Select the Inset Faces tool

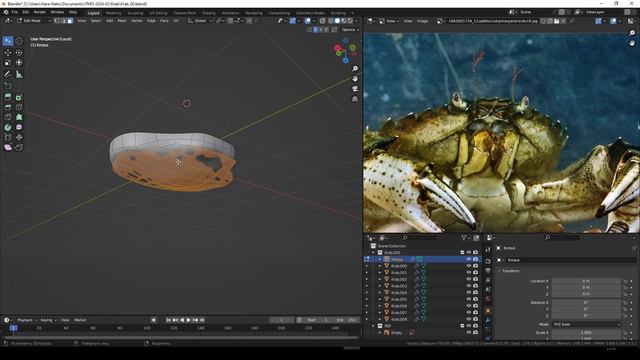pos(19,98)
